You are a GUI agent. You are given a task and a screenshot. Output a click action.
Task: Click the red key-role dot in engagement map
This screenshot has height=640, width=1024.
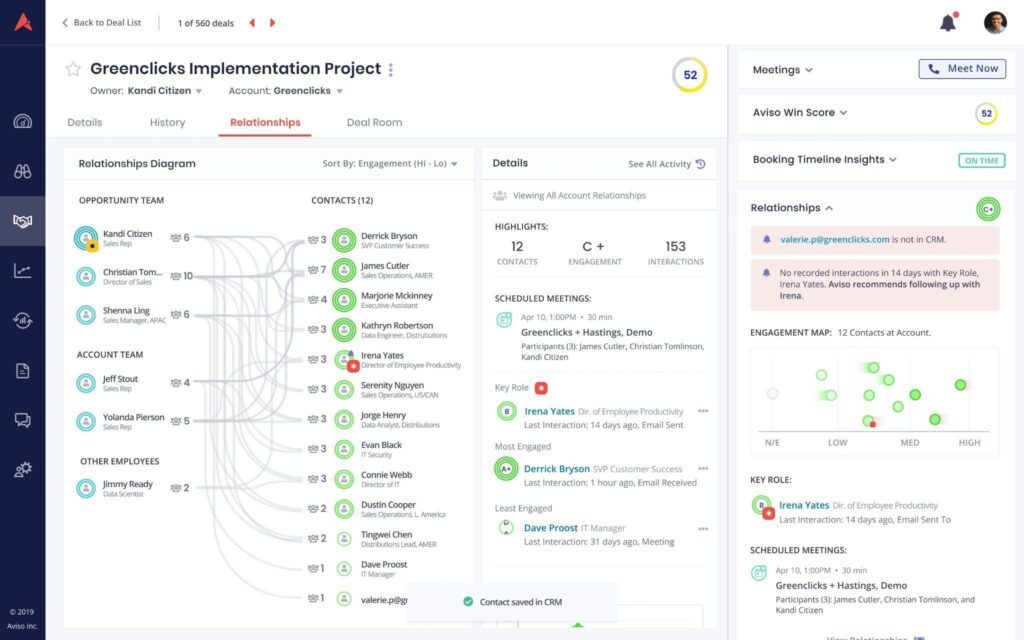pyautogui.click(x=873, y=424)
